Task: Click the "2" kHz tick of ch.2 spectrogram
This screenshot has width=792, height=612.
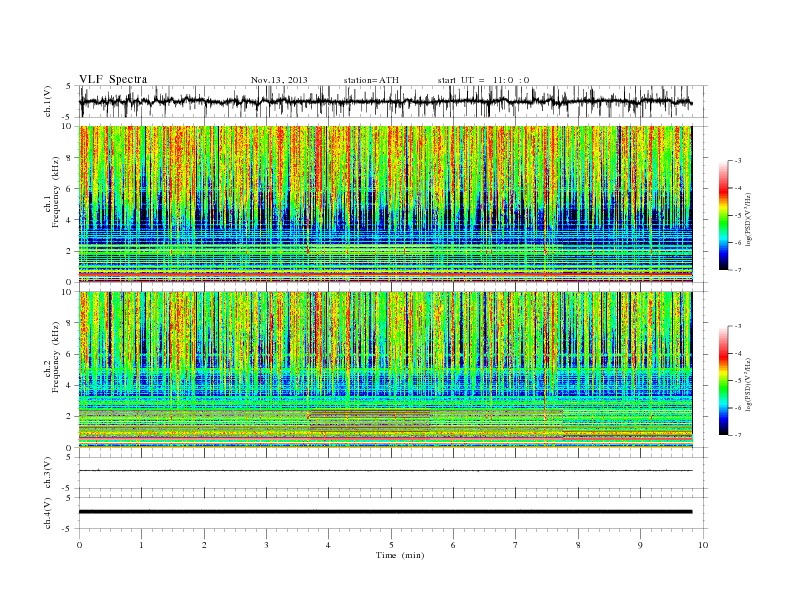Action: [x=70, y=417]
